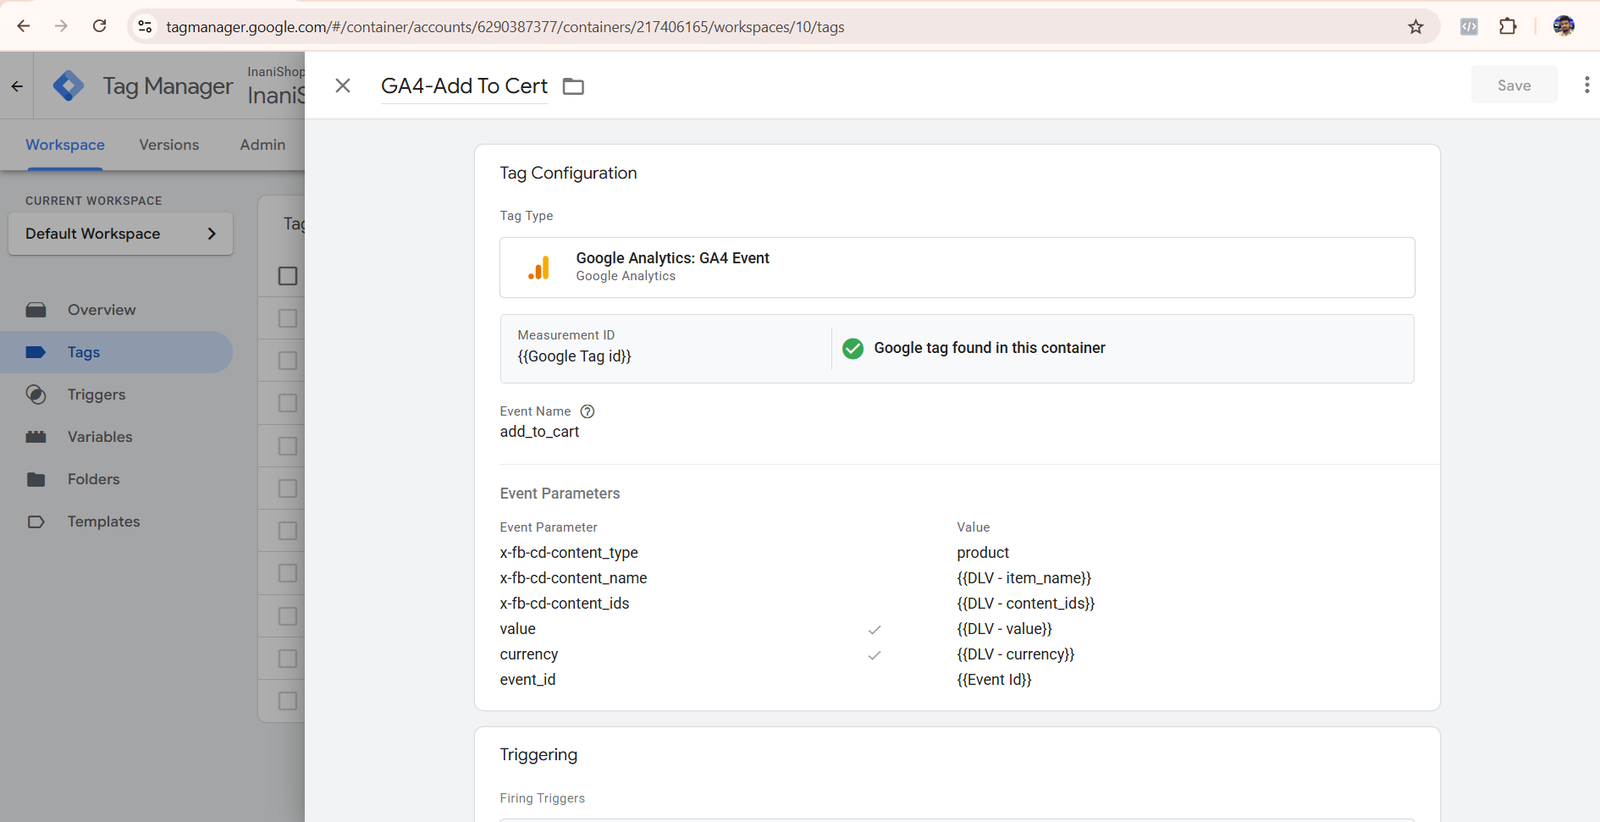Click the {{DLV - item_name}} value

click(1024, 578)
